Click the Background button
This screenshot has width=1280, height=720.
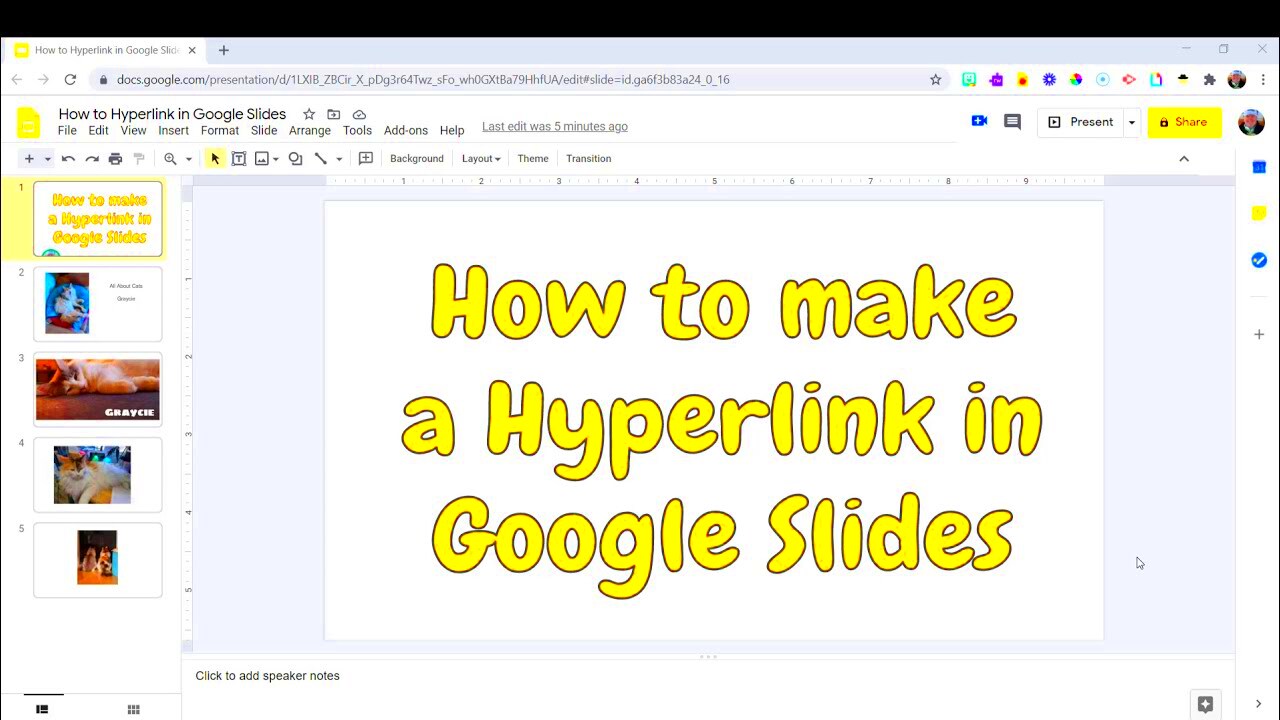tap(417, 158)
